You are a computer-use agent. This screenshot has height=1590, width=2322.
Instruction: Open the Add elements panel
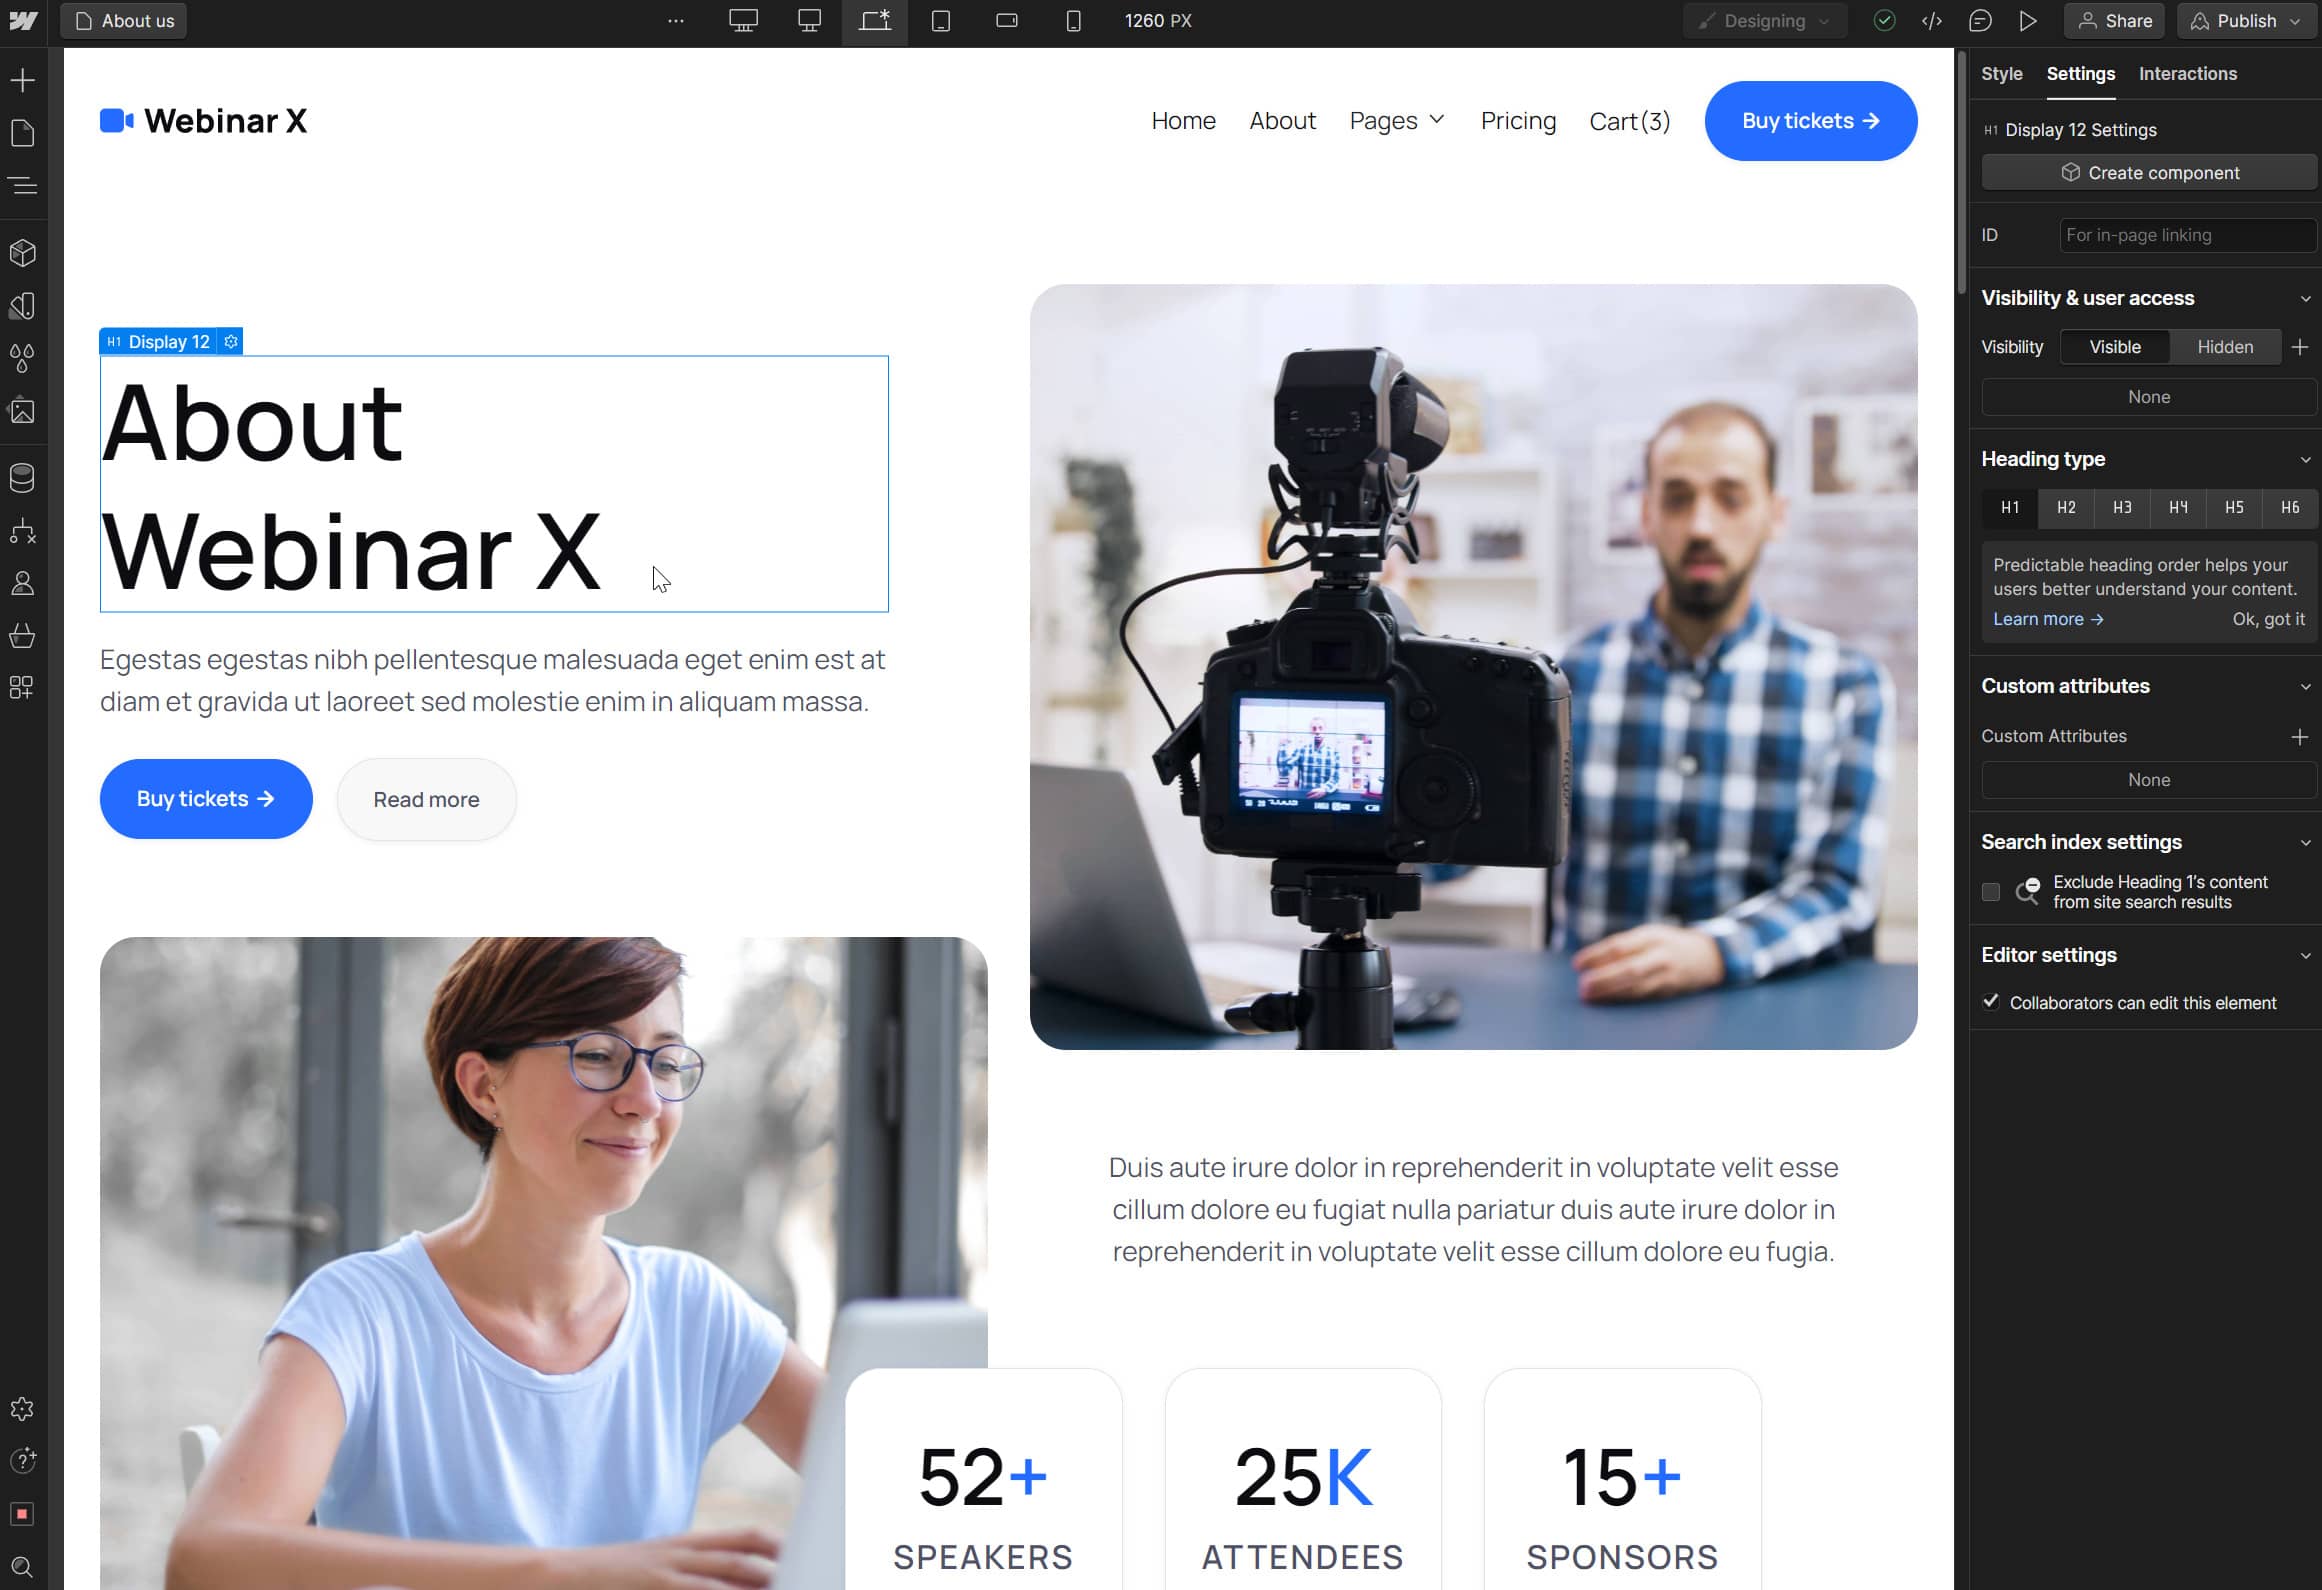click(22, 80)
